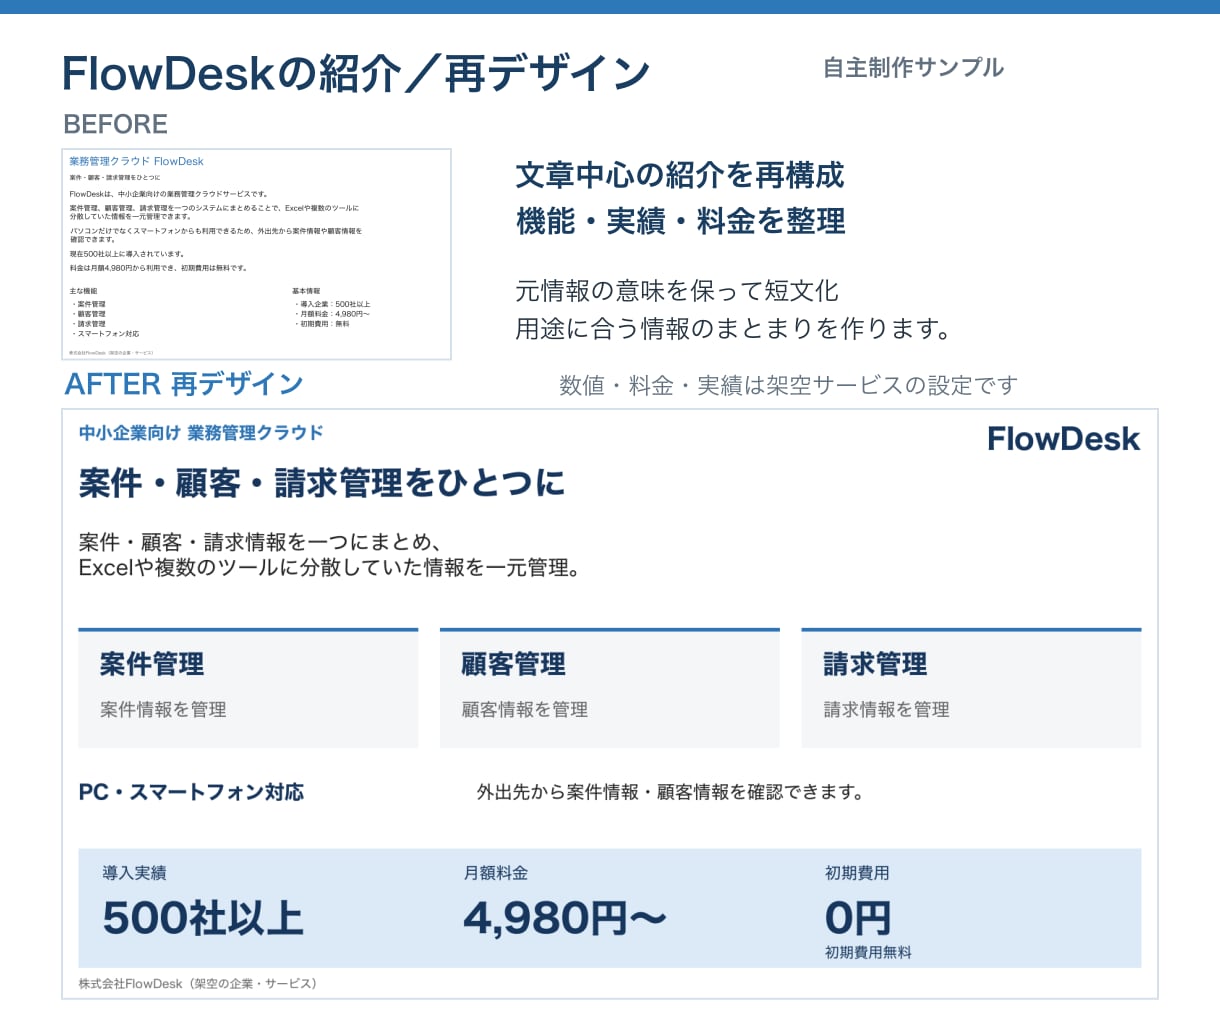This screenshot has width=1220, height=1016.
Task: Click the '中小企業向け 業務管理クラウド' subtitle
Action: pyautogui.click(x=201, y=433)
